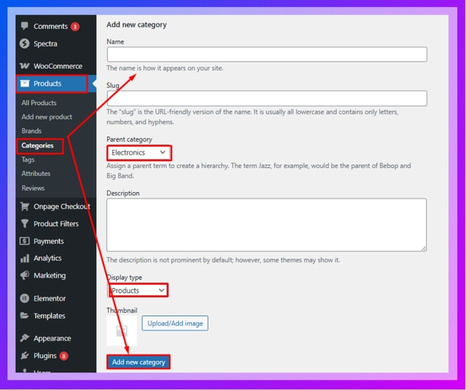
Task: Open the Attributes submenu item
Action: pyautogui.click(x=36, y=173)
